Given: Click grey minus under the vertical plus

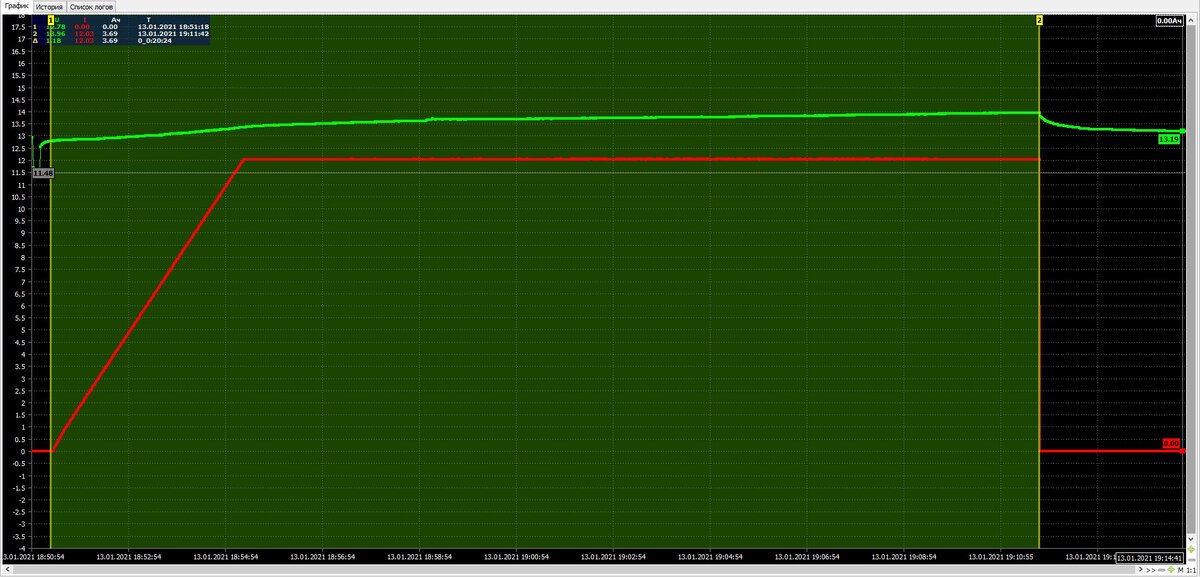Looking at the screenshot, I should [1191, 560].
